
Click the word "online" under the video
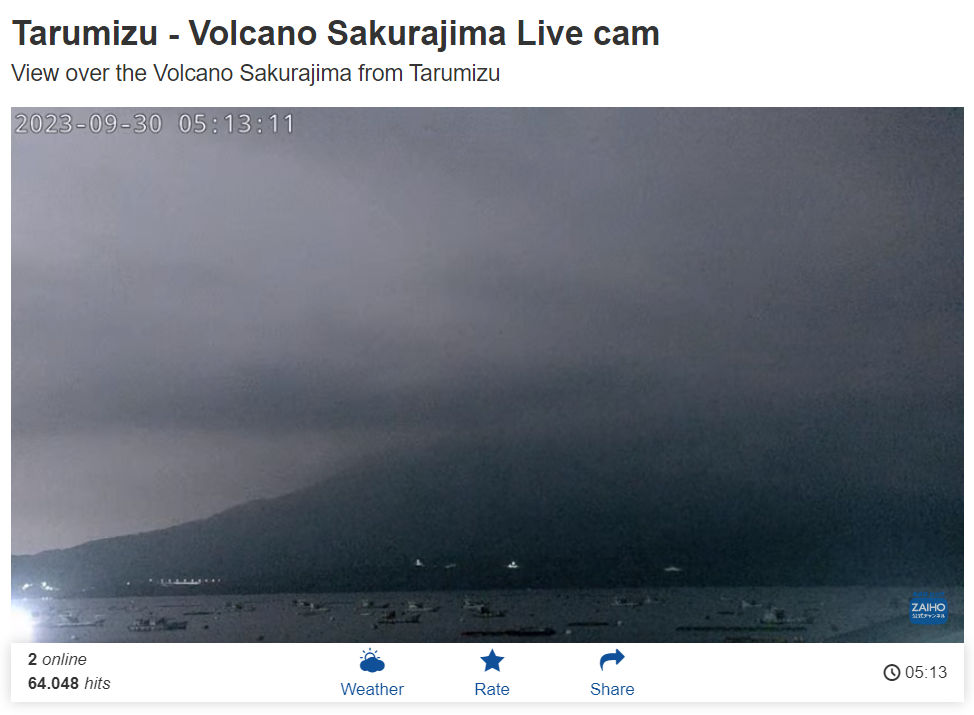(65, 659)
